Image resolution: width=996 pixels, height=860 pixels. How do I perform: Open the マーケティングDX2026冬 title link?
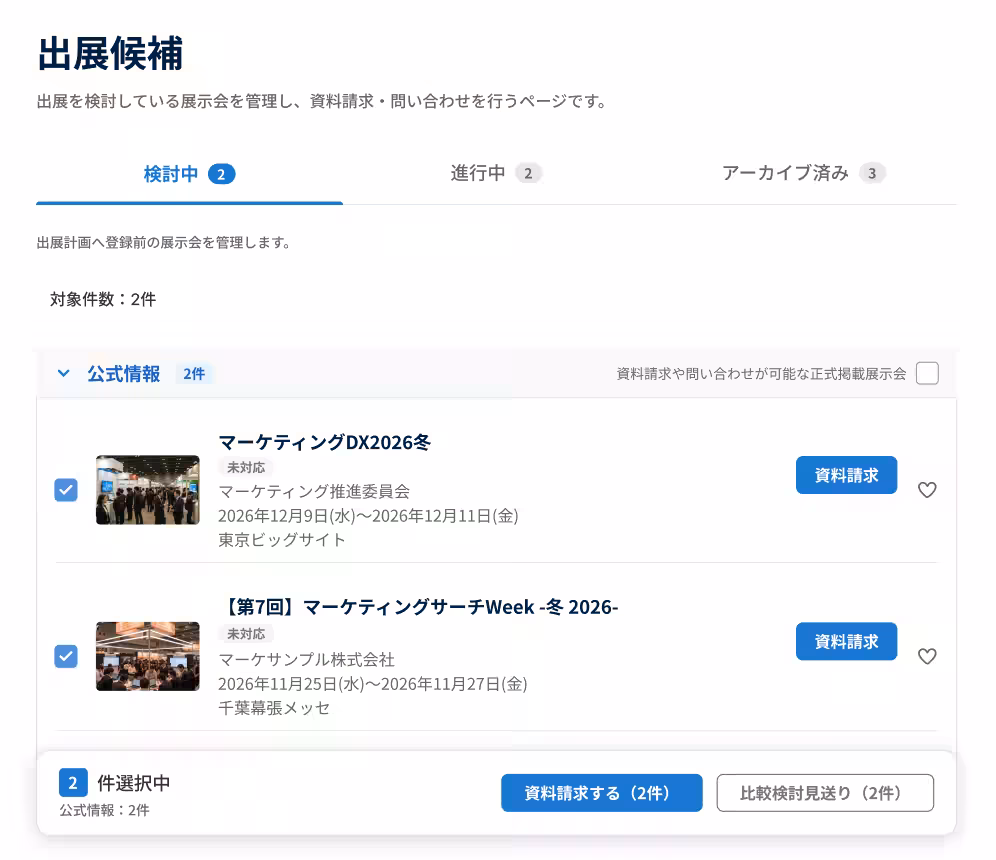point(325,442)
